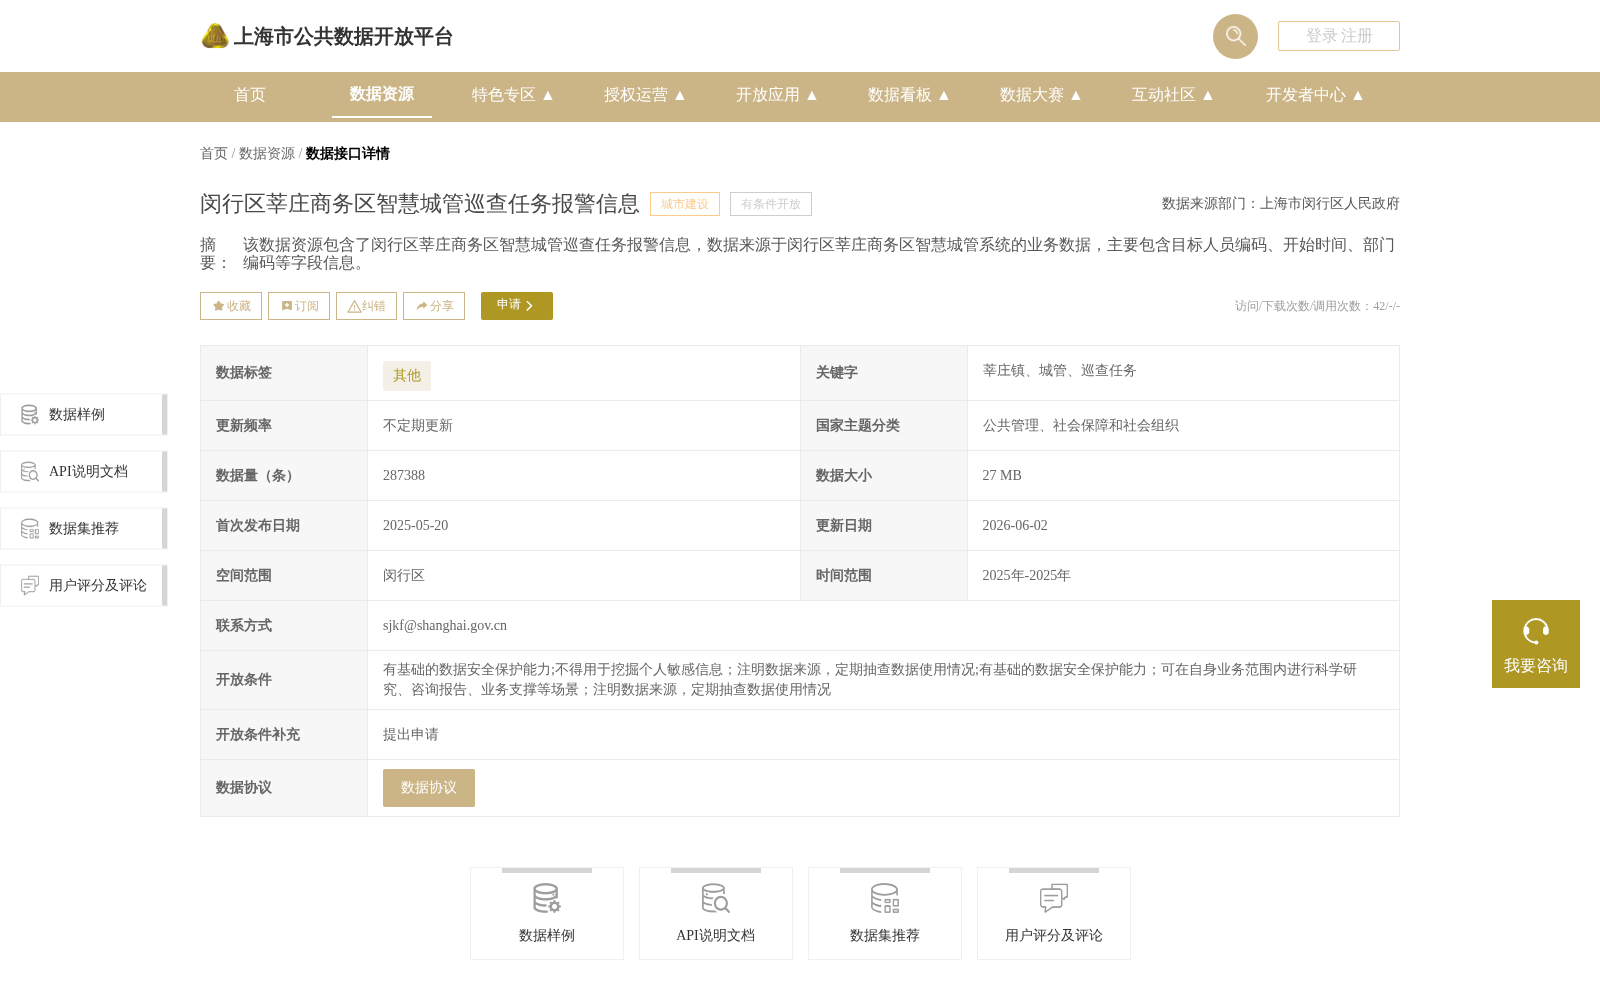Screen dimensions: 1600x1000
Task: Click 数据样例 database icon in left sidebar
Action: pyautogui.click(x=30, y=415)
